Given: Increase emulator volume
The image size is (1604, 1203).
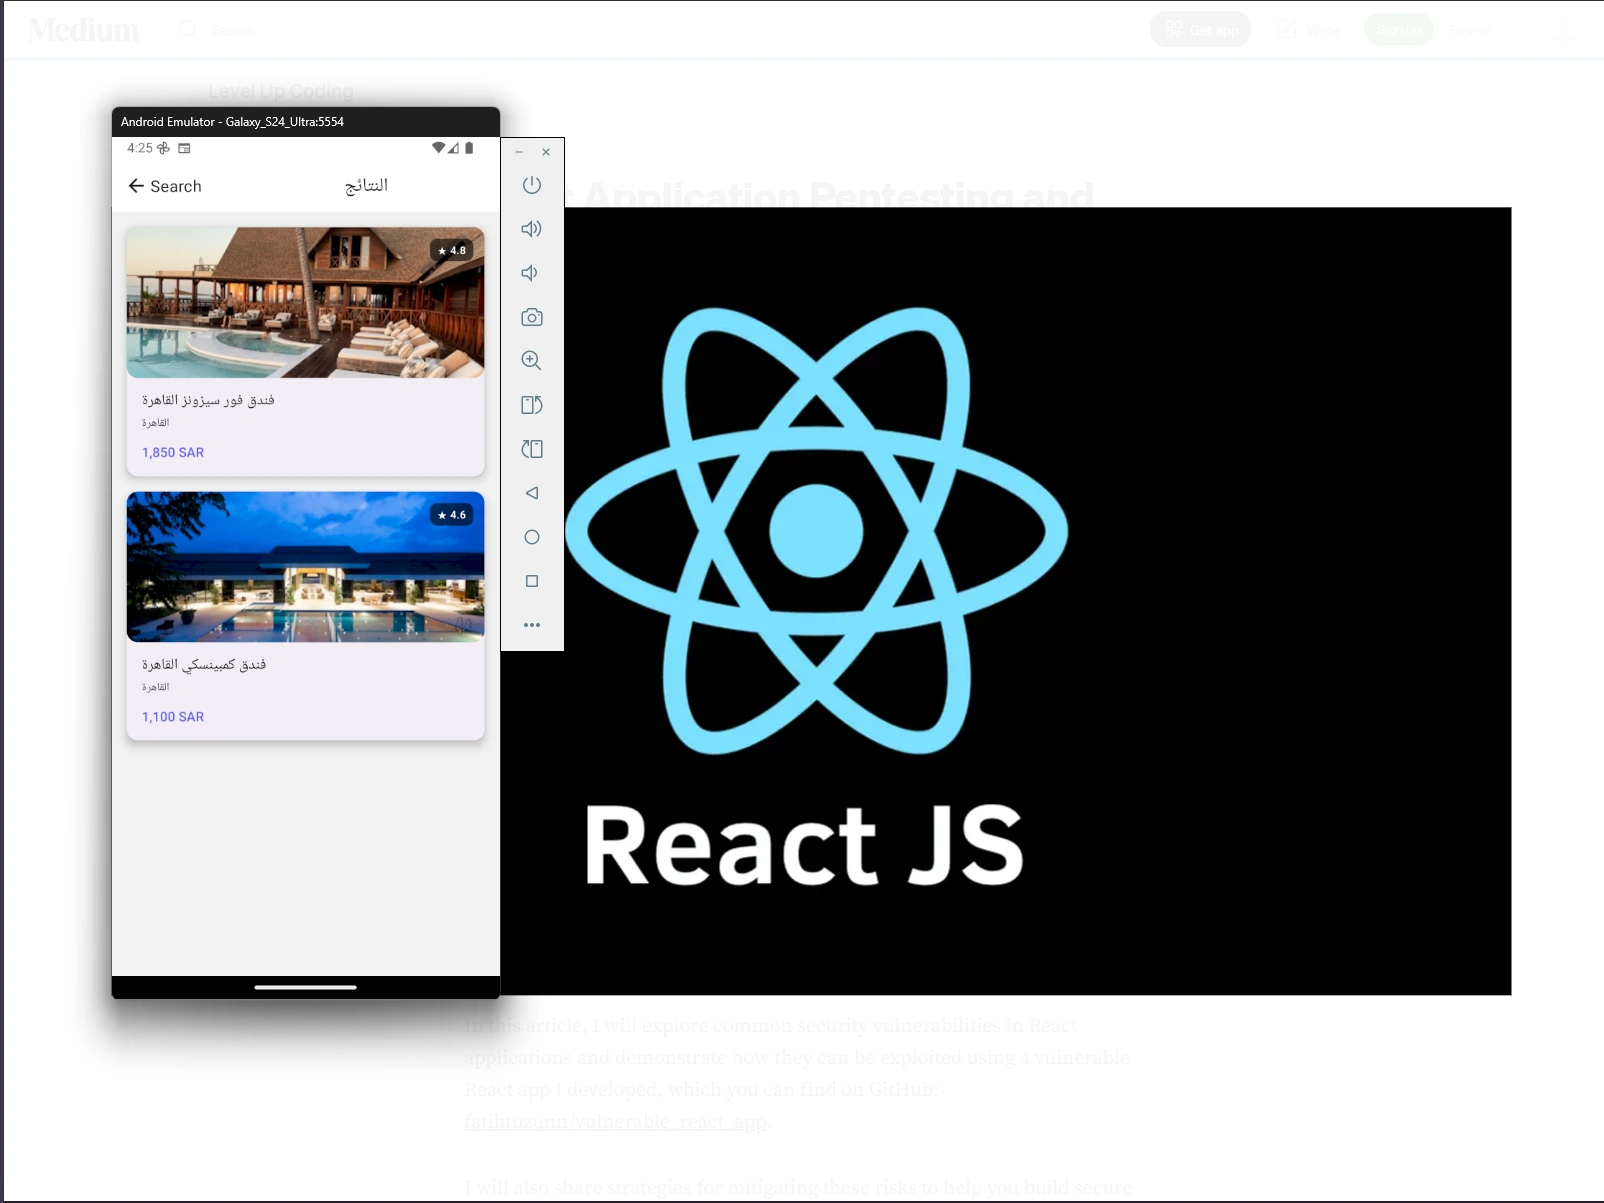Looking at the screenshot, I should (x=531, y=228).
